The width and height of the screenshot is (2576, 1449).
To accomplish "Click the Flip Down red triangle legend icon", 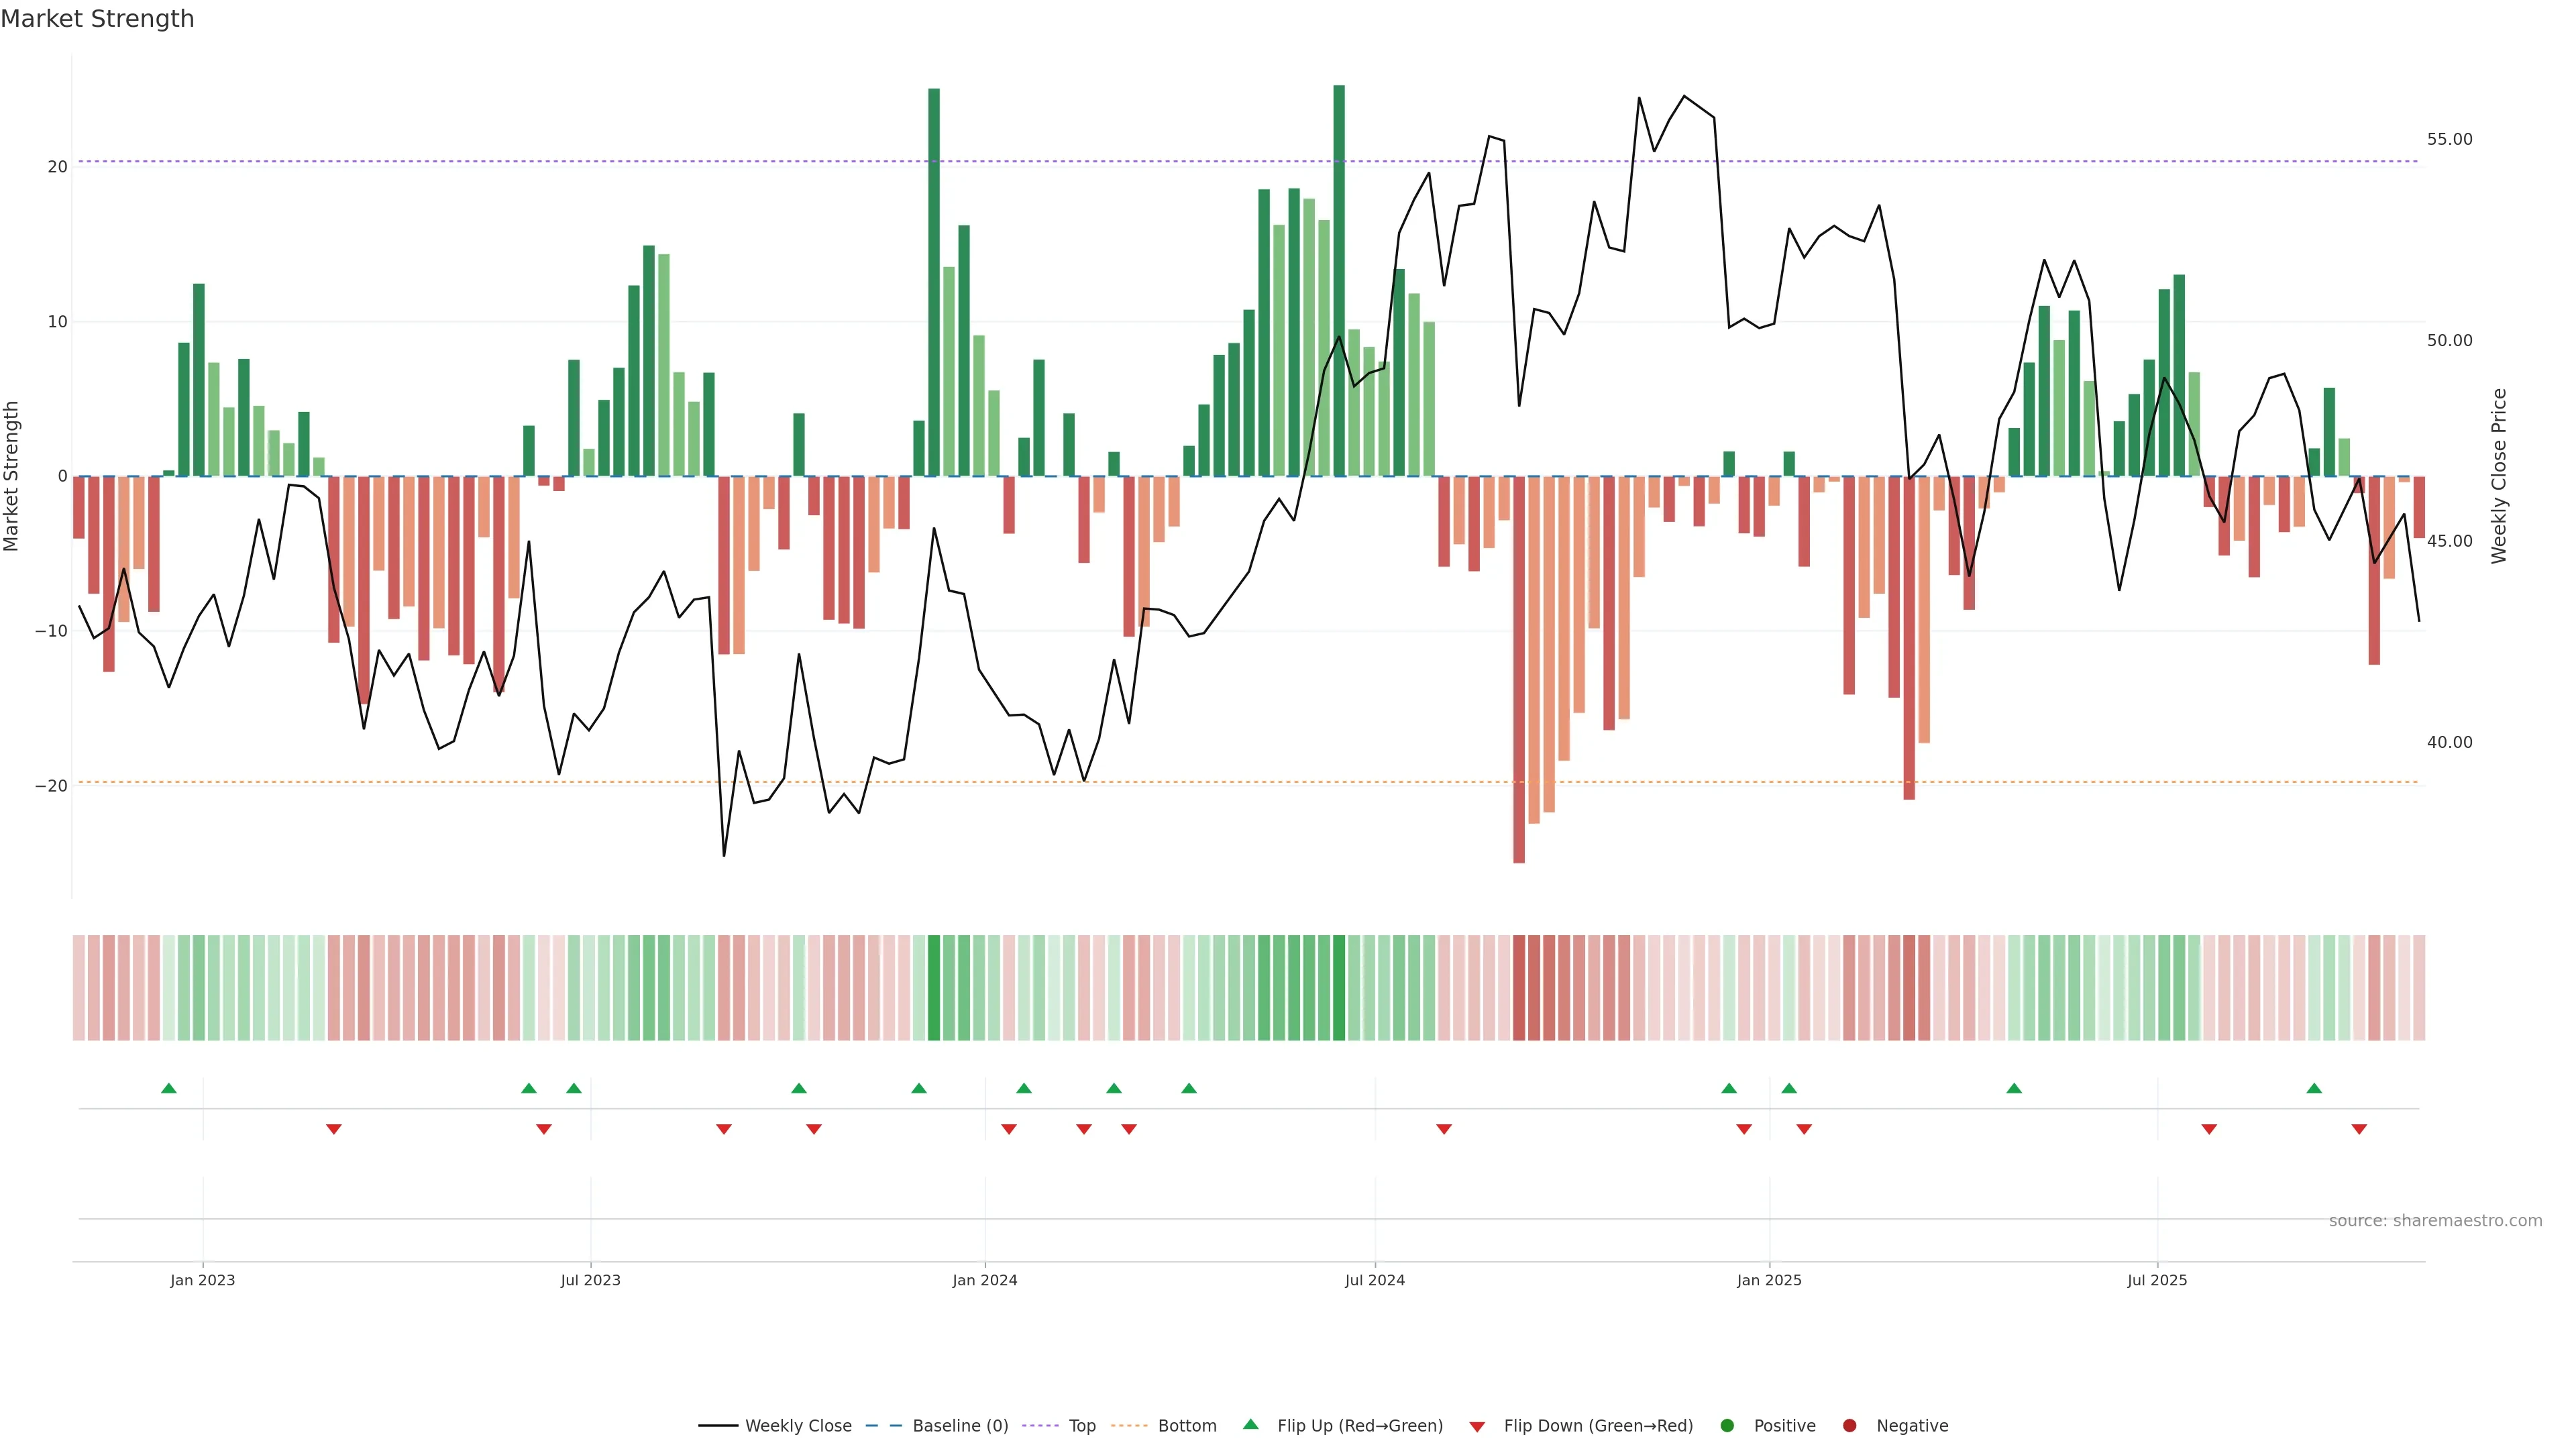I will coord(1477,1426).
